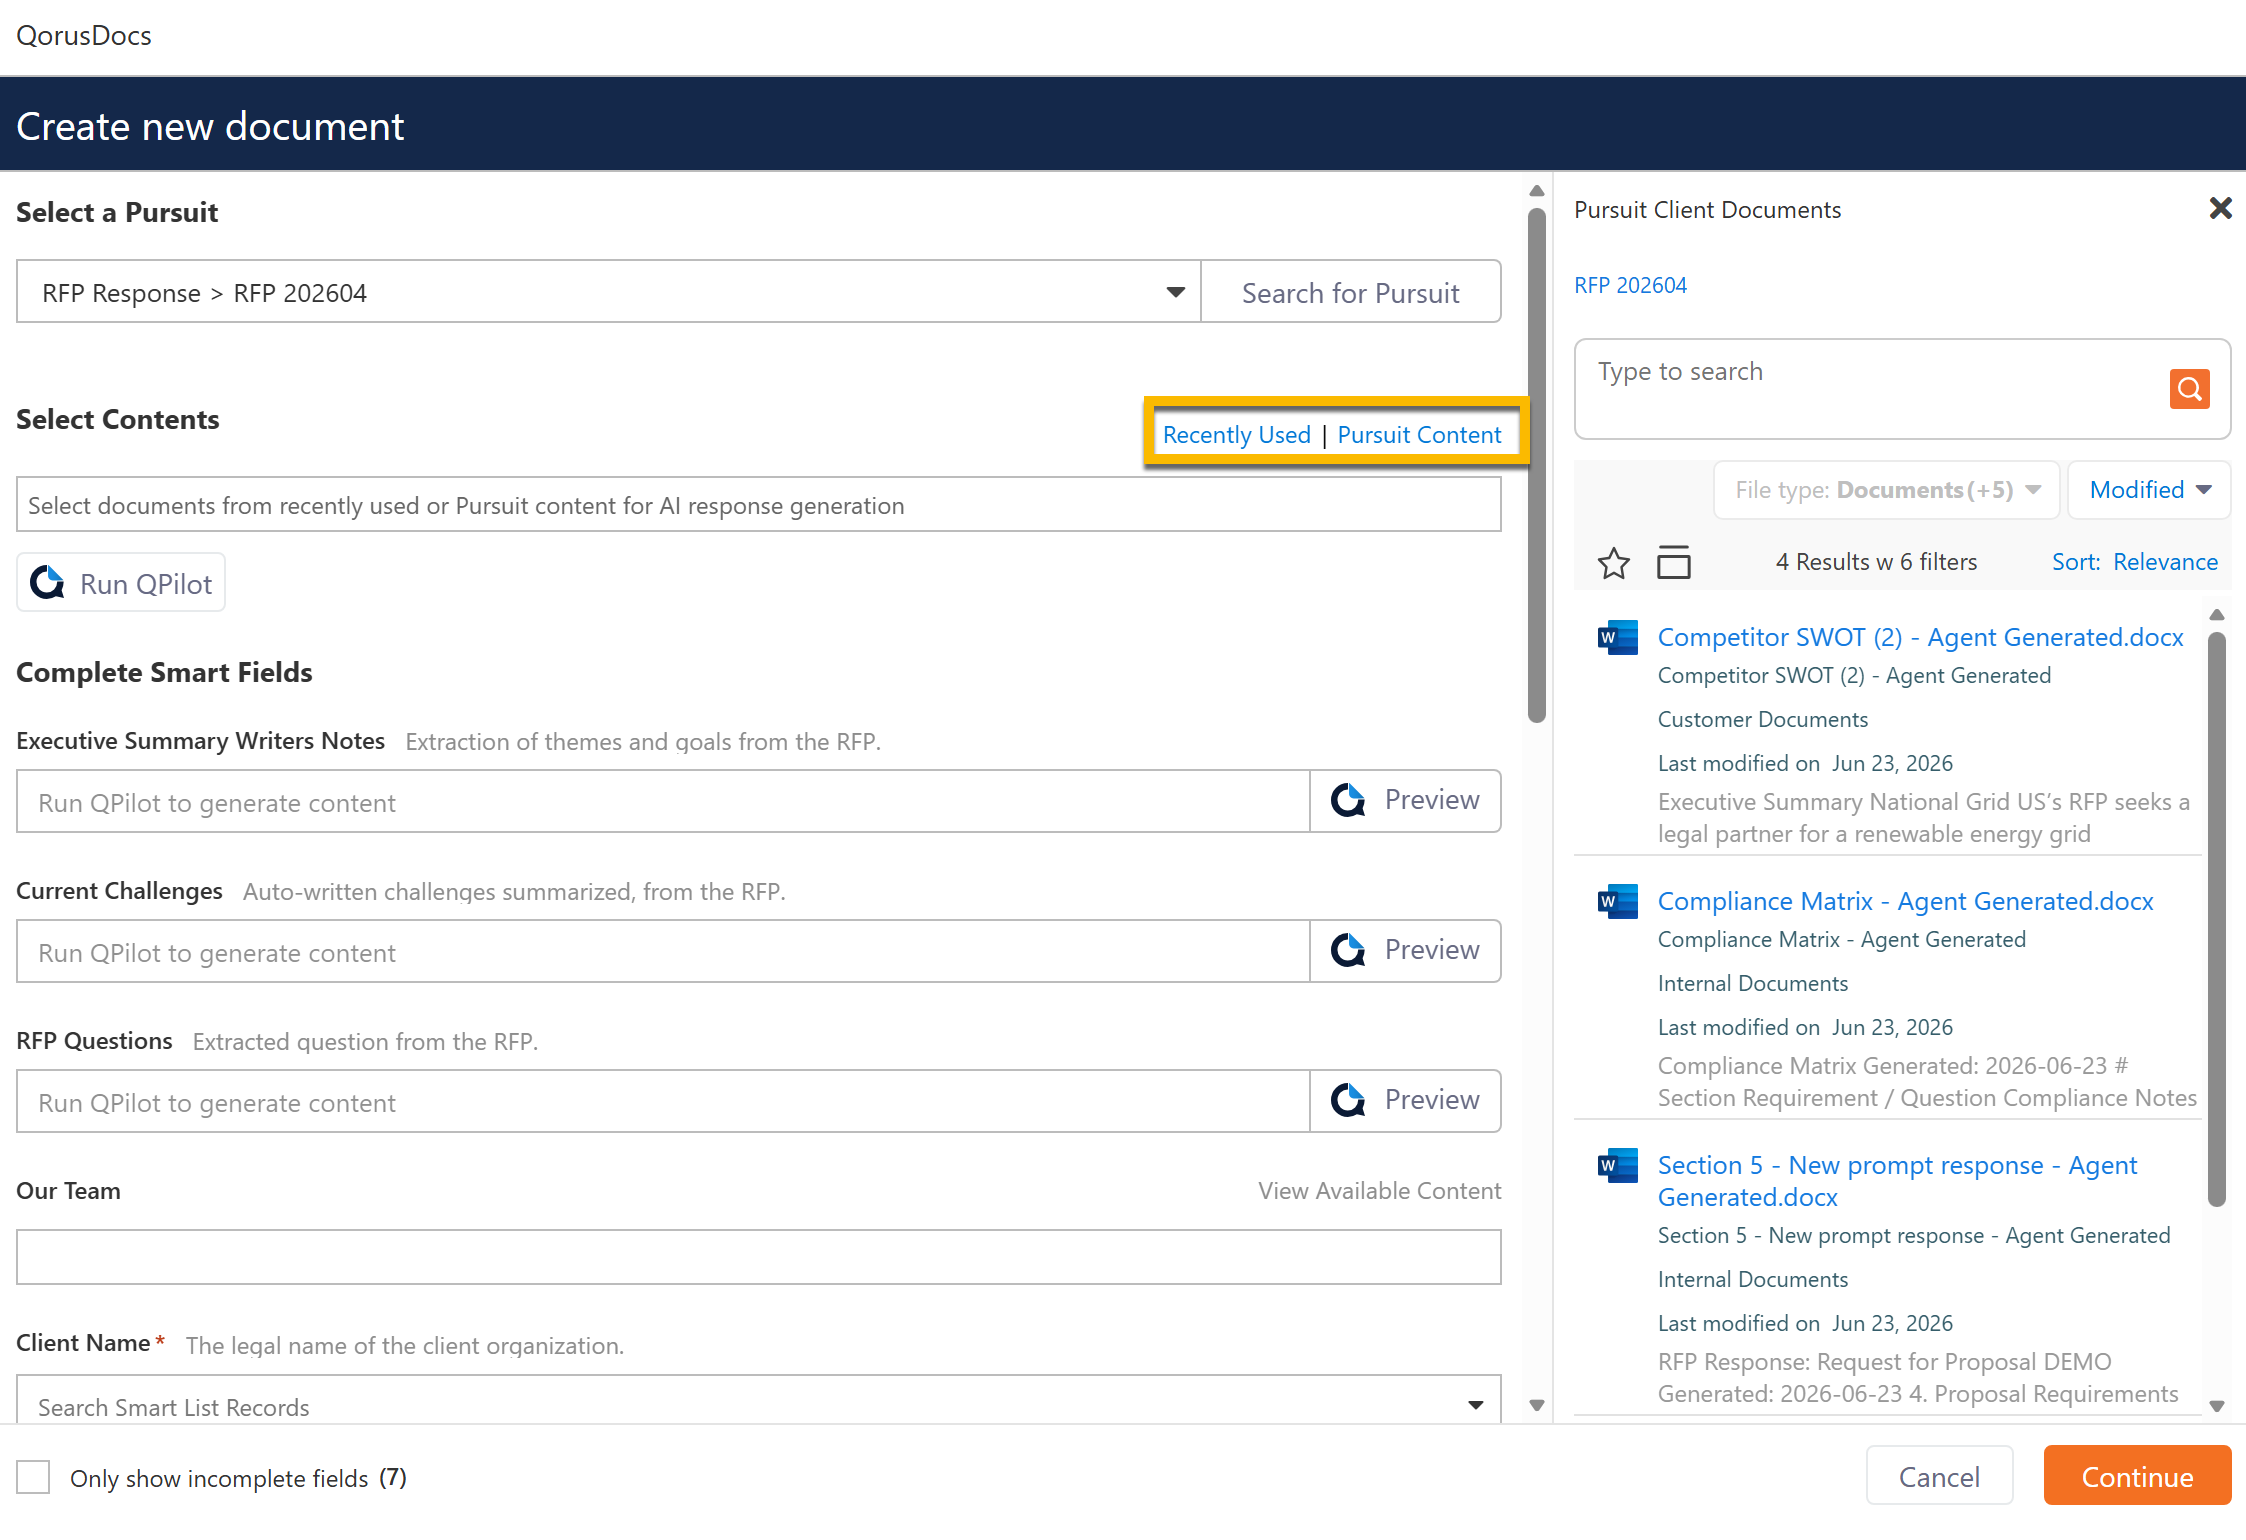The height and width of the screenshot is (1540, 2246).
Task: Open the File type Documents filter dropdown
Action: coord(1887,490)
